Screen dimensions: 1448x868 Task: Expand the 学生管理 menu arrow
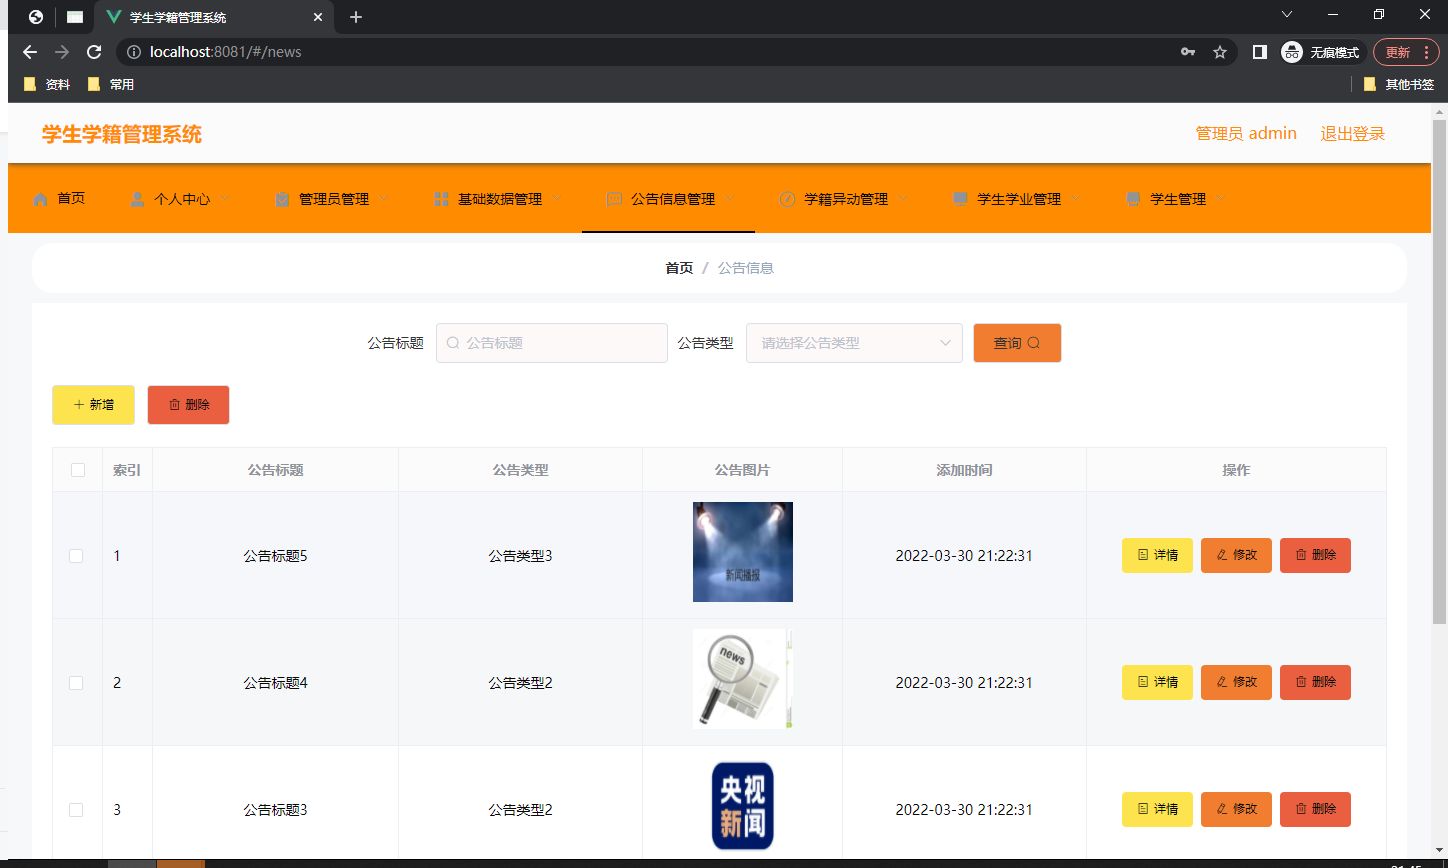click(x=1221, y=198)
